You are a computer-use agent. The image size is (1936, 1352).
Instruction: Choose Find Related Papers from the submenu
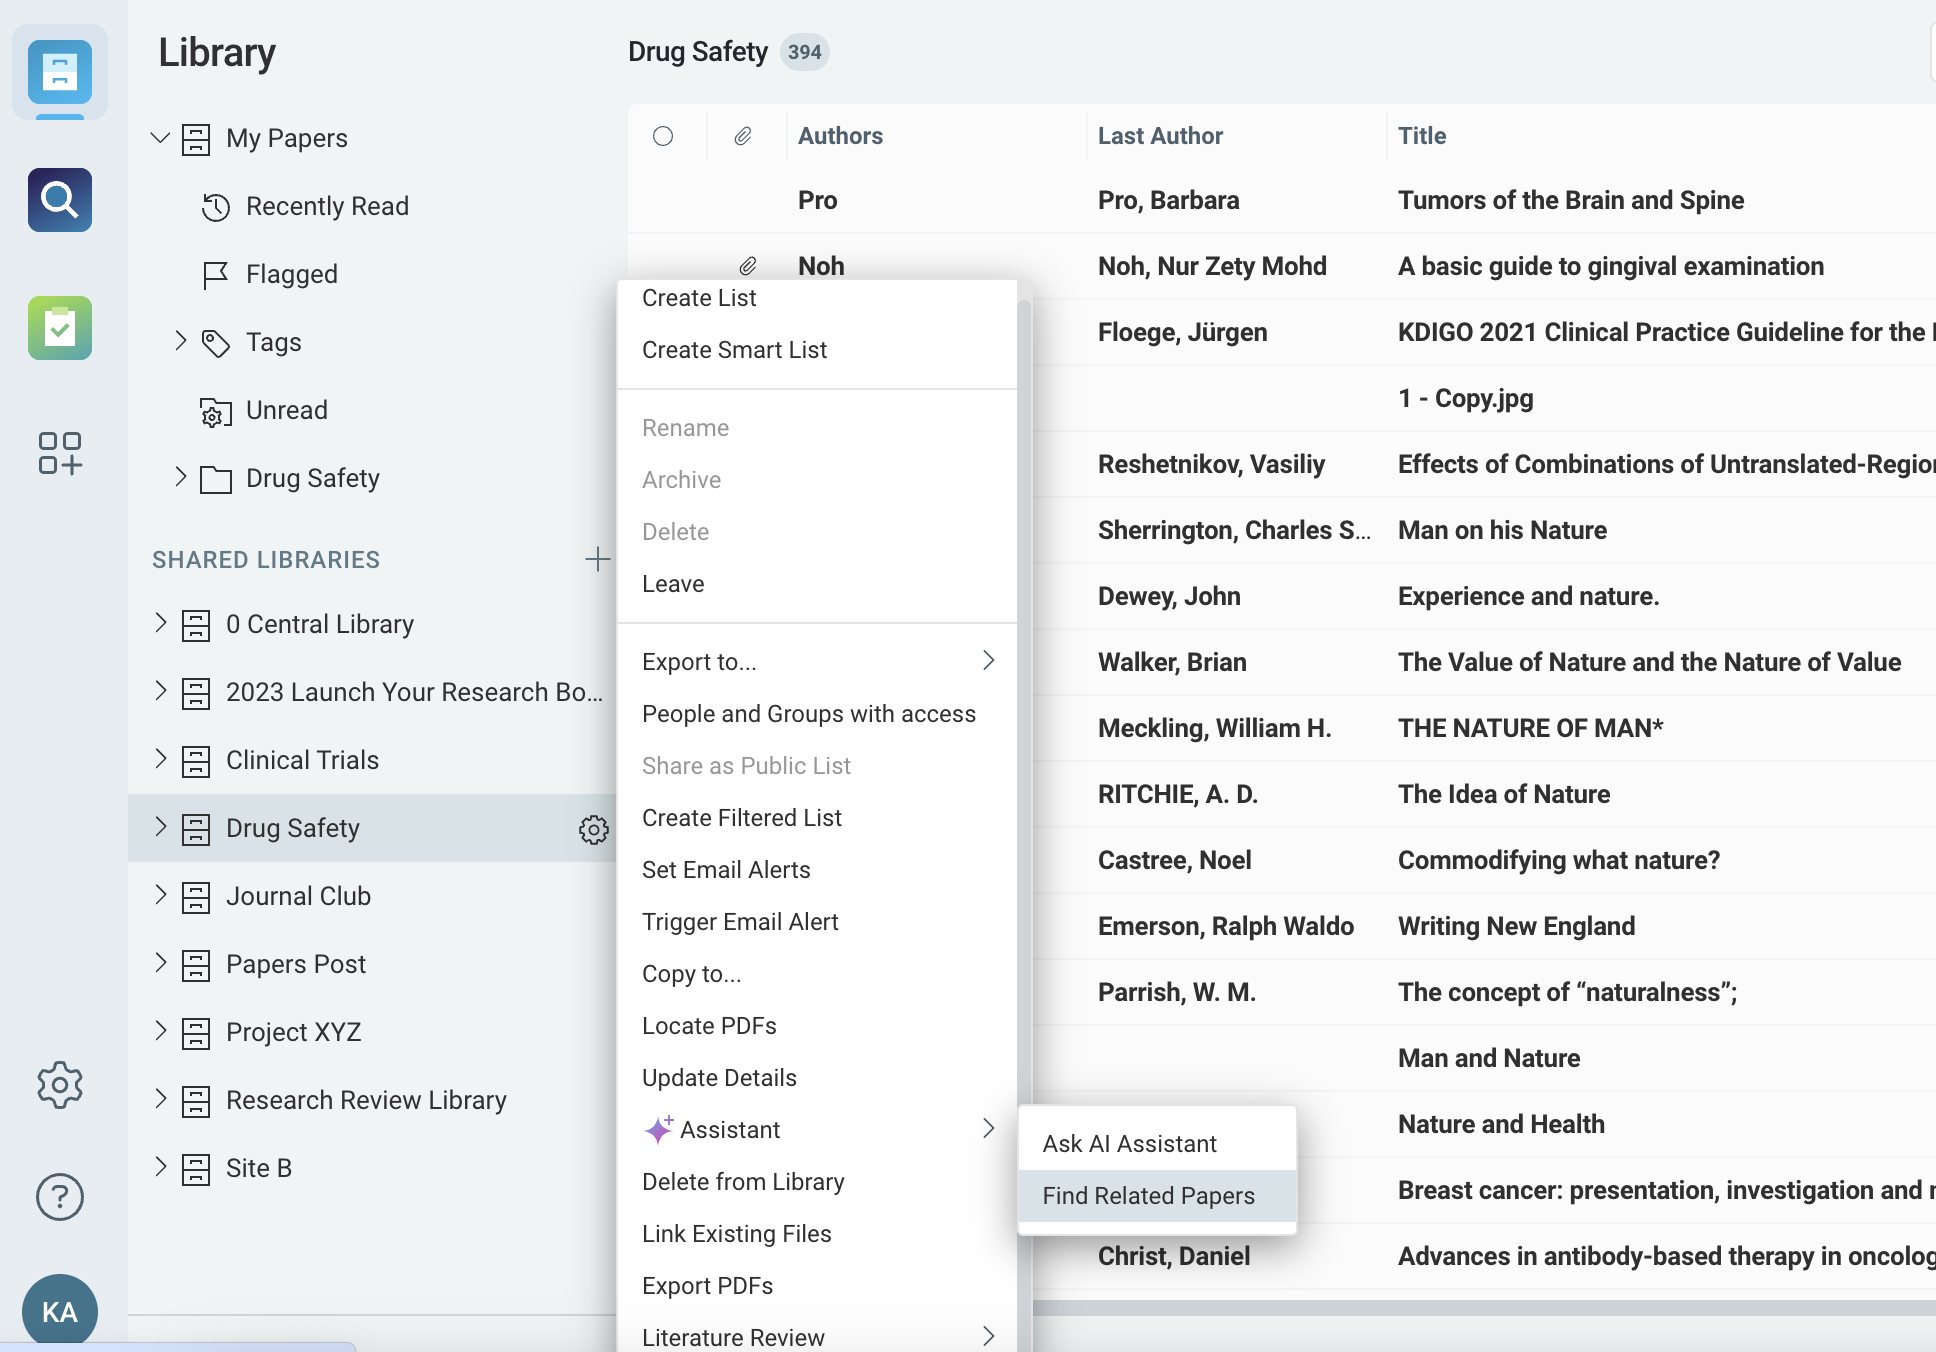coord(1148,1195)
